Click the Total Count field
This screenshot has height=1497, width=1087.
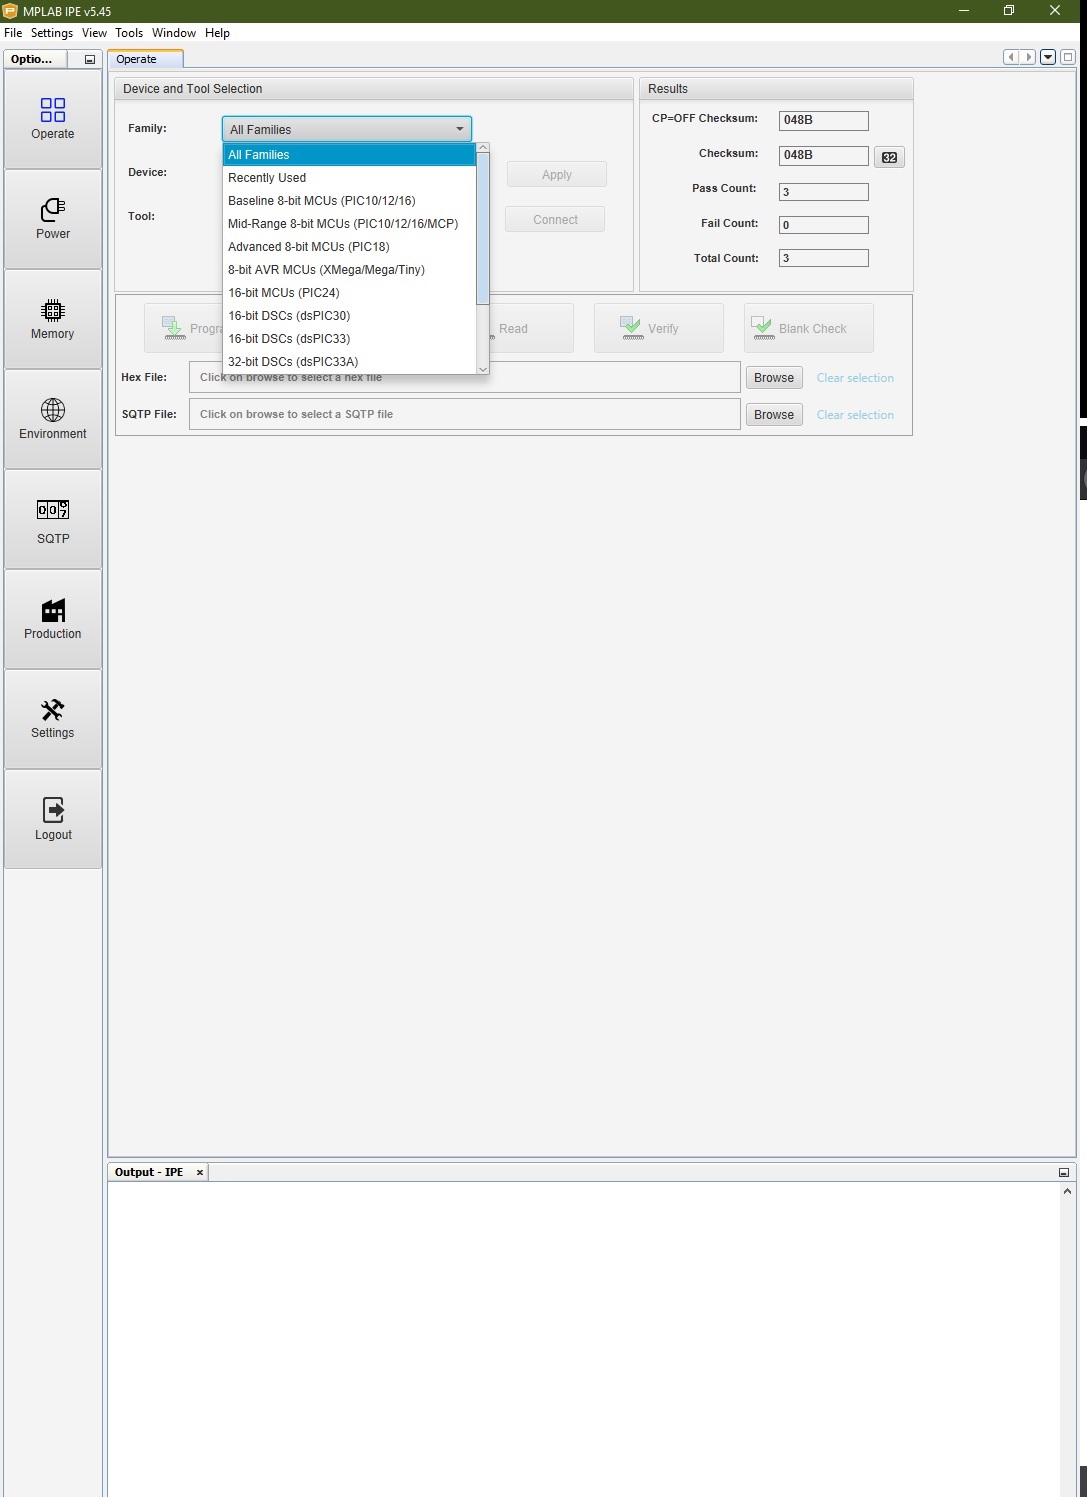[824, 258]
